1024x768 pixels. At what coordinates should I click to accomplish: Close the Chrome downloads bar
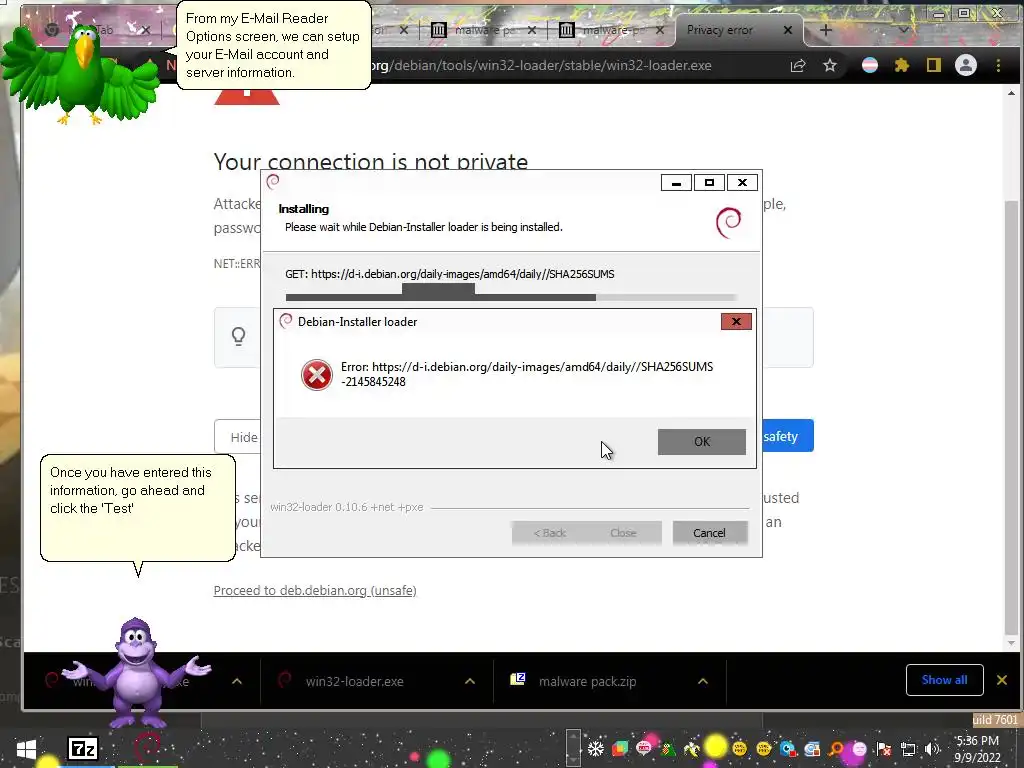[1002, 680]
